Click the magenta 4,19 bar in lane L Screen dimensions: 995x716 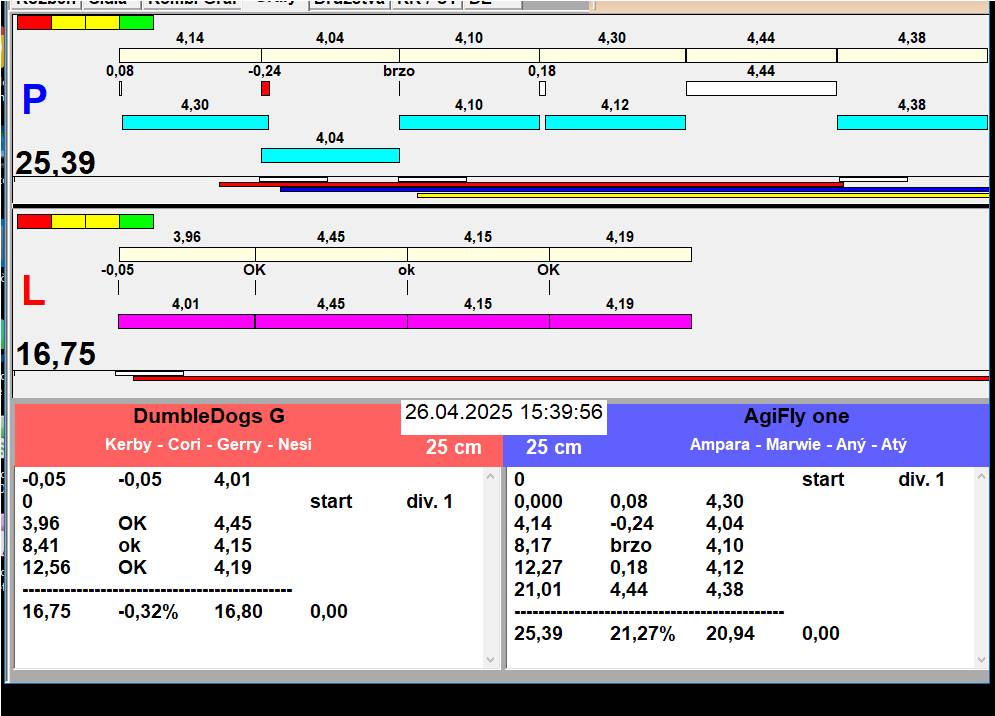(621, 321)
